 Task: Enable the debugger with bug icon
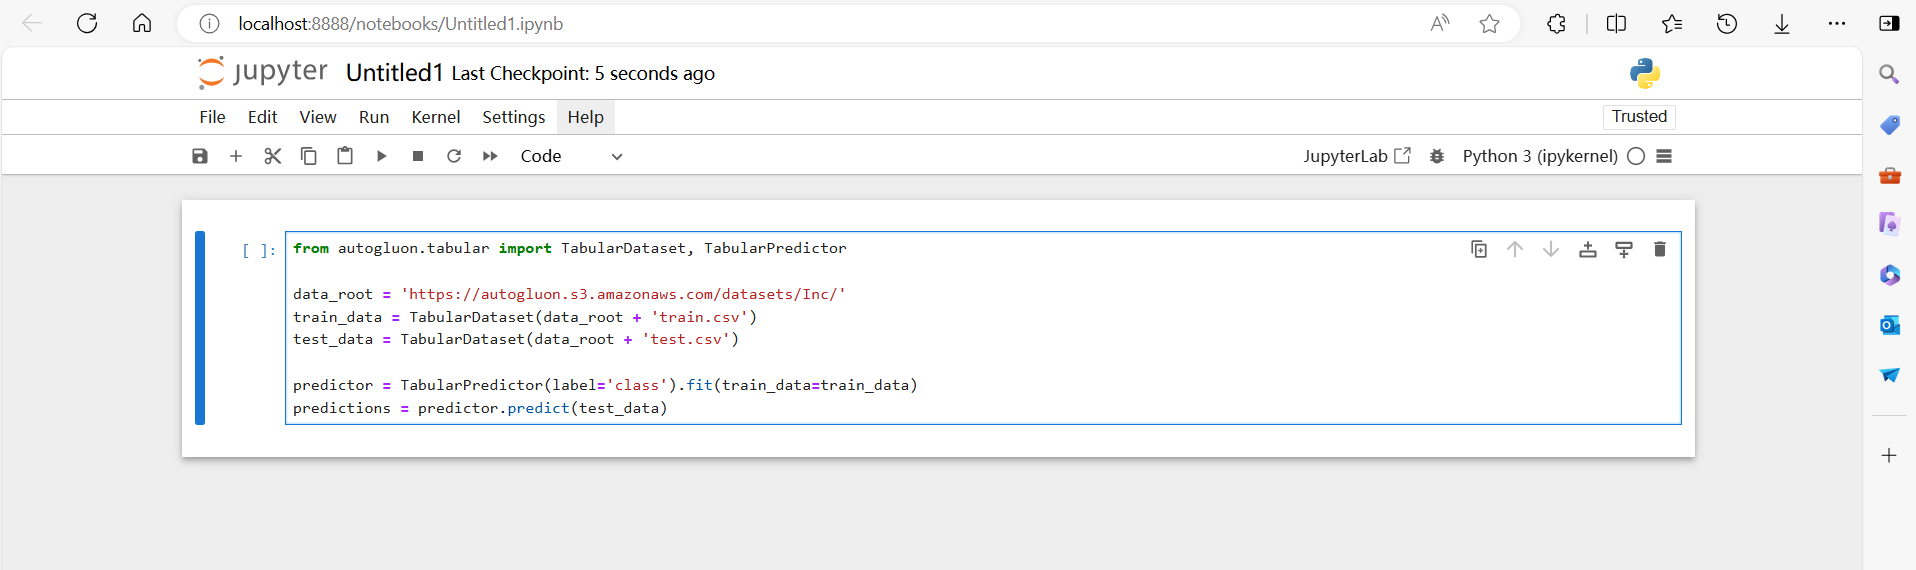(x=1437, y=156)
